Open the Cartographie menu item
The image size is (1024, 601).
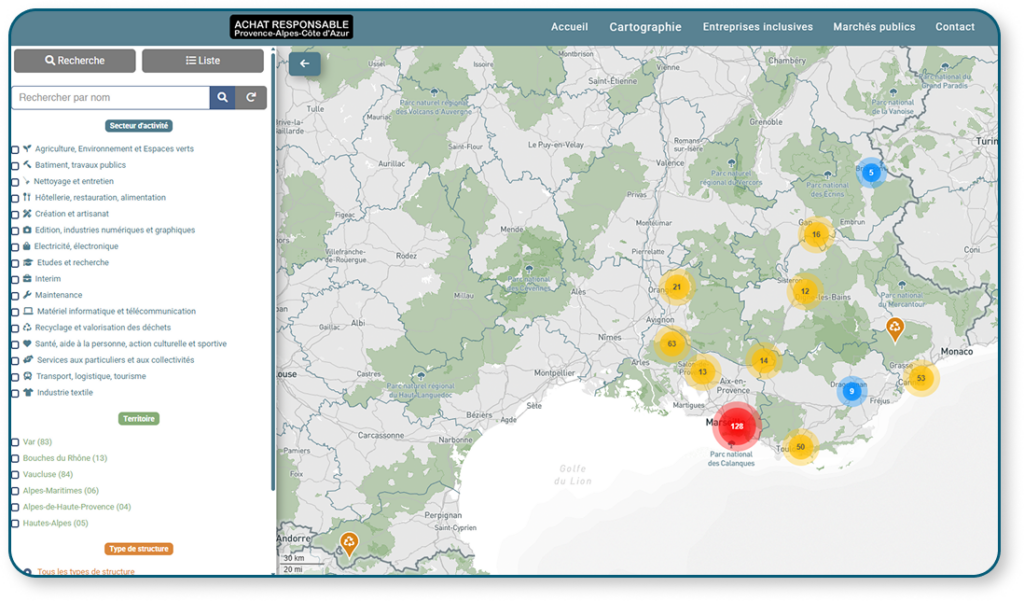point(645,27)
